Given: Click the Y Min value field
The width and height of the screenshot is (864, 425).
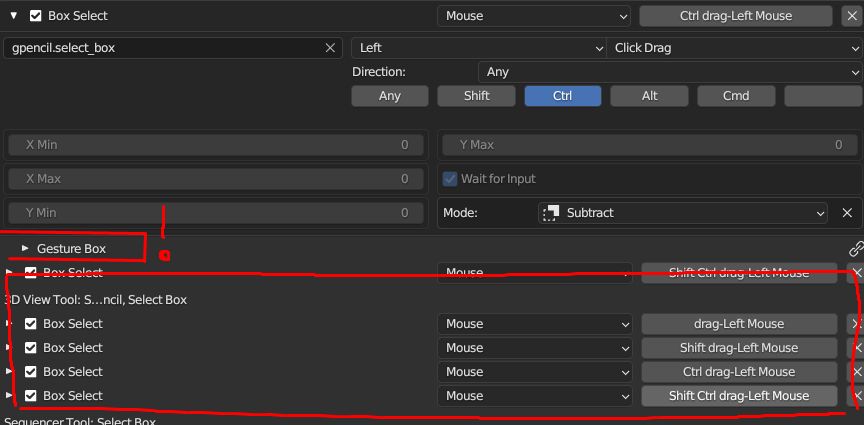Looking at the screenshot, I should tap(216, 213).
